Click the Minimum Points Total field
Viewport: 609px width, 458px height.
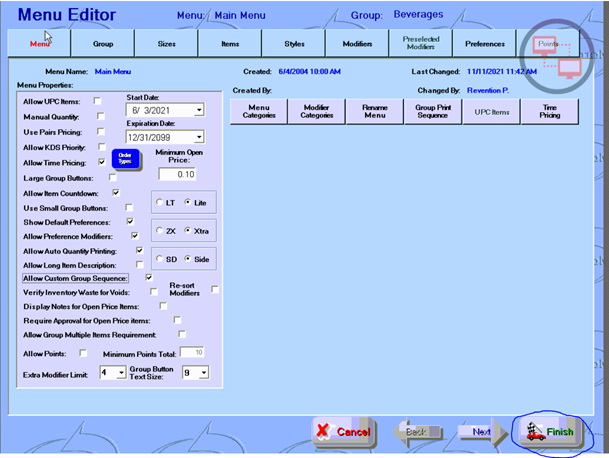pyautogui.click(x=192, y=352)
